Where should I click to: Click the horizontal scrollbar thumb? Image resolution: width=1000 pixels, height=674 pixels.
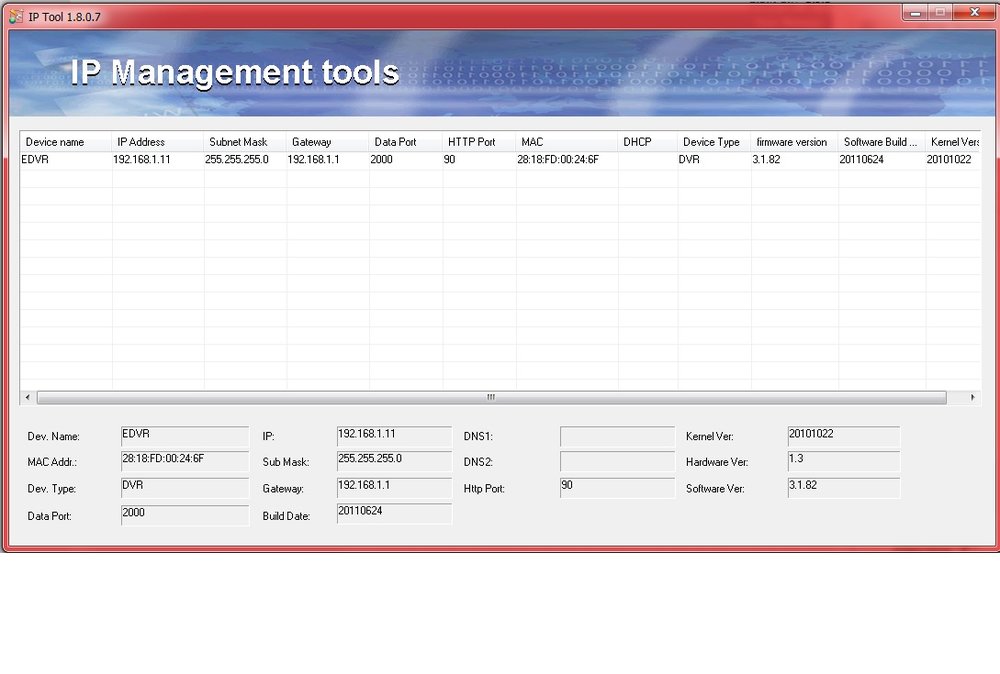(x=492, y=397)
